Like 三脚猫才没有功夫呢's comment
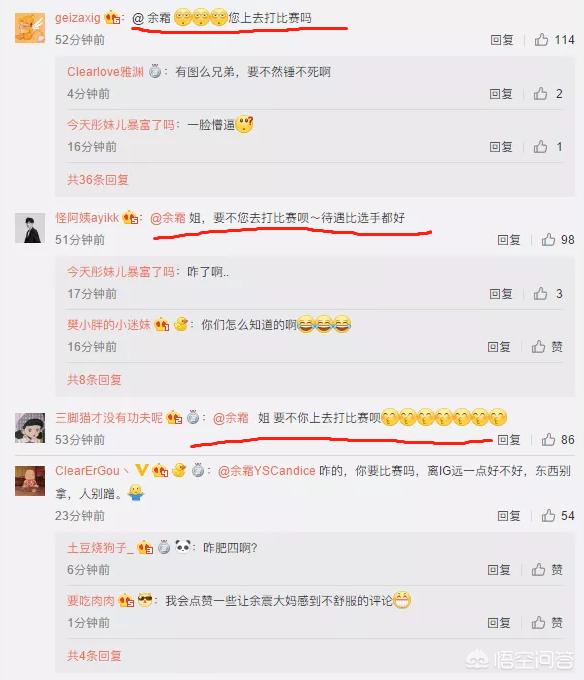 click(558, 440)
